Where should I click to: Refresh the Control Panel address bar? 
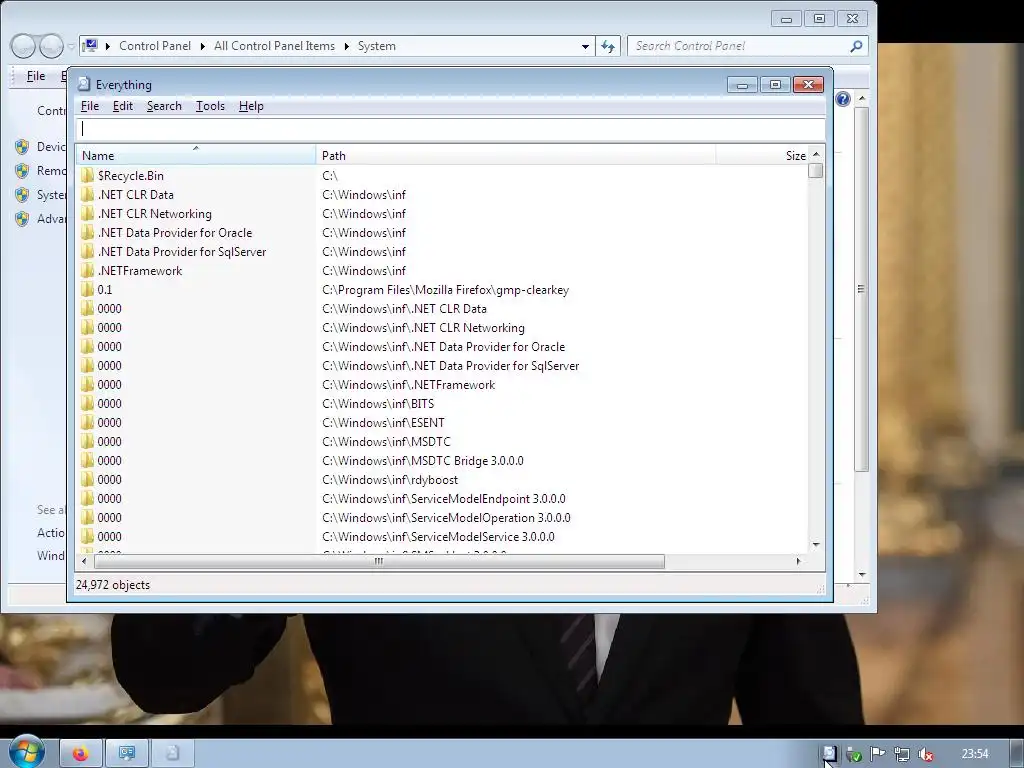pos(607,46)
